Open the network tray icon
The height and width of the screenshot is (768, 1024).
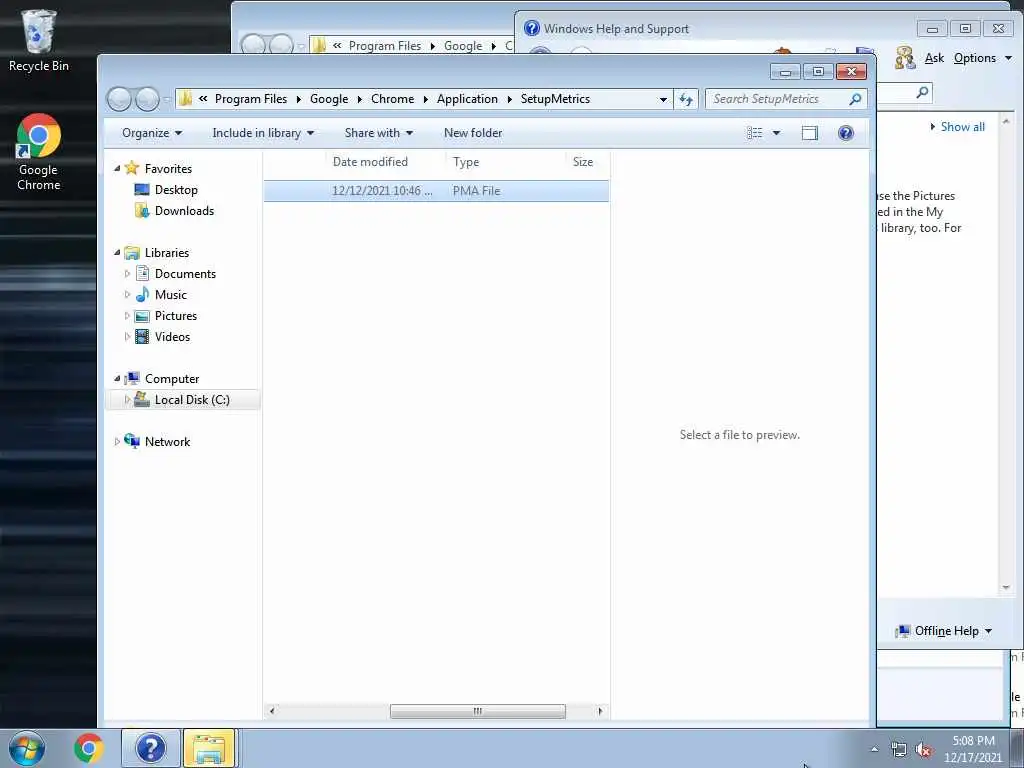tap(899, 750)
